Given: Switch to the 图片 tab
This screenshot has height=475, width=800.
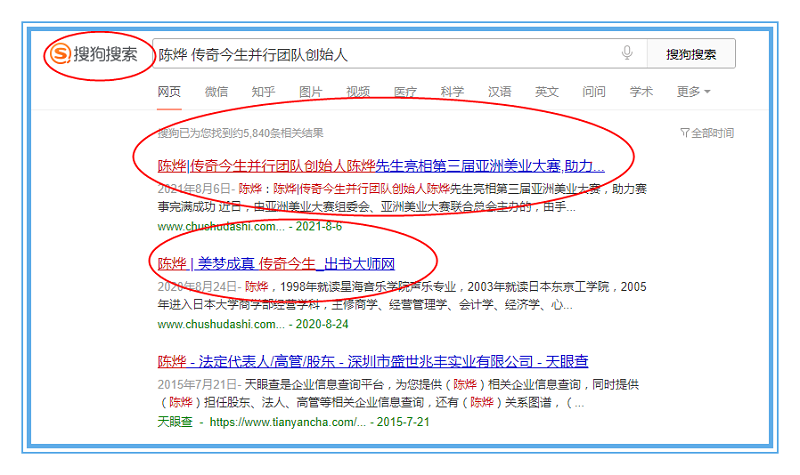Looking at the screenshot, I should (x=311, y=92).
